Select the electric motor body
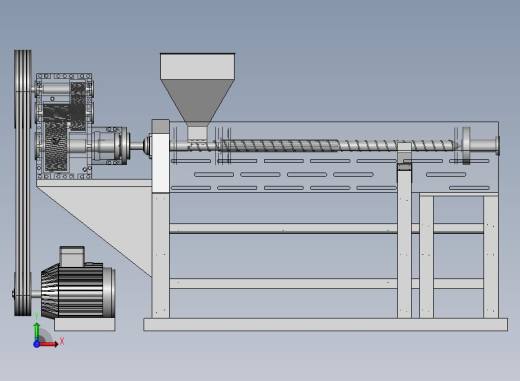520x381 pixels. pos(78,290)
